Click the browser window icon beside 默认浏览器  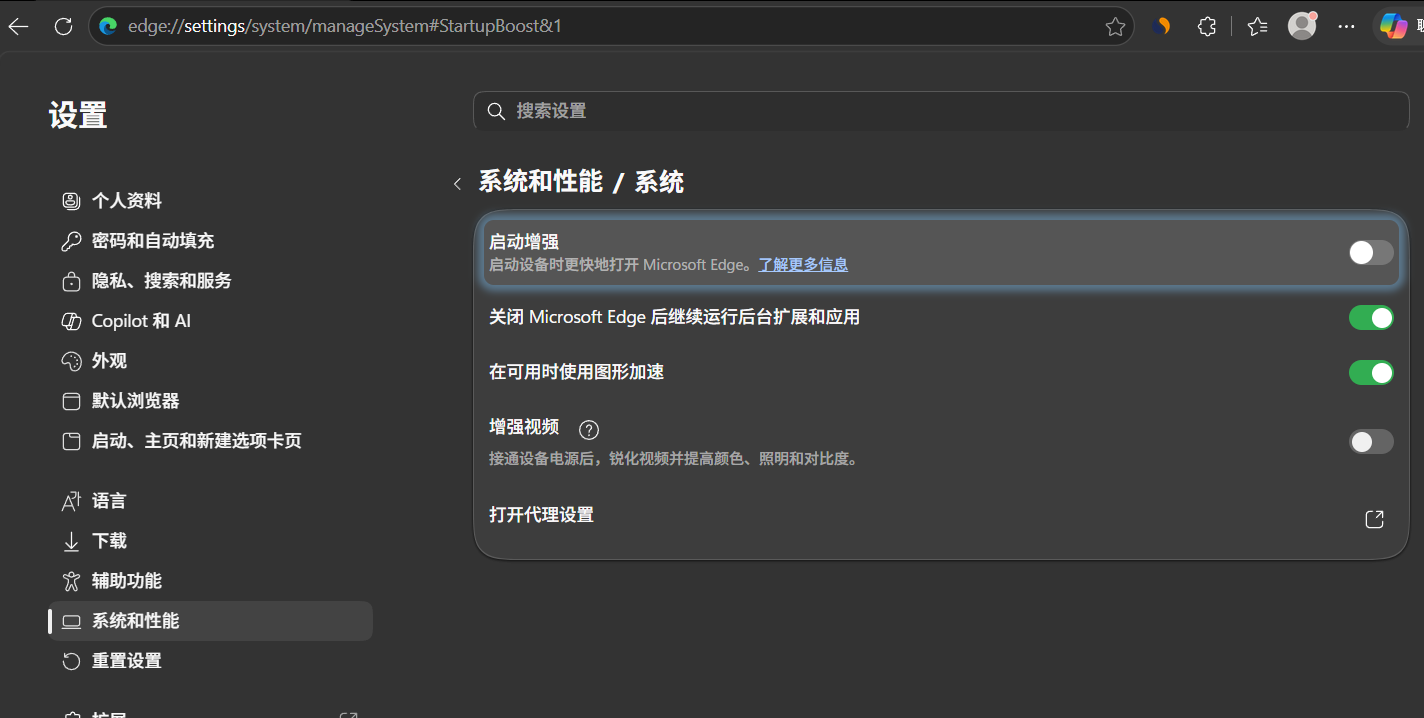[x=71, y=401]
